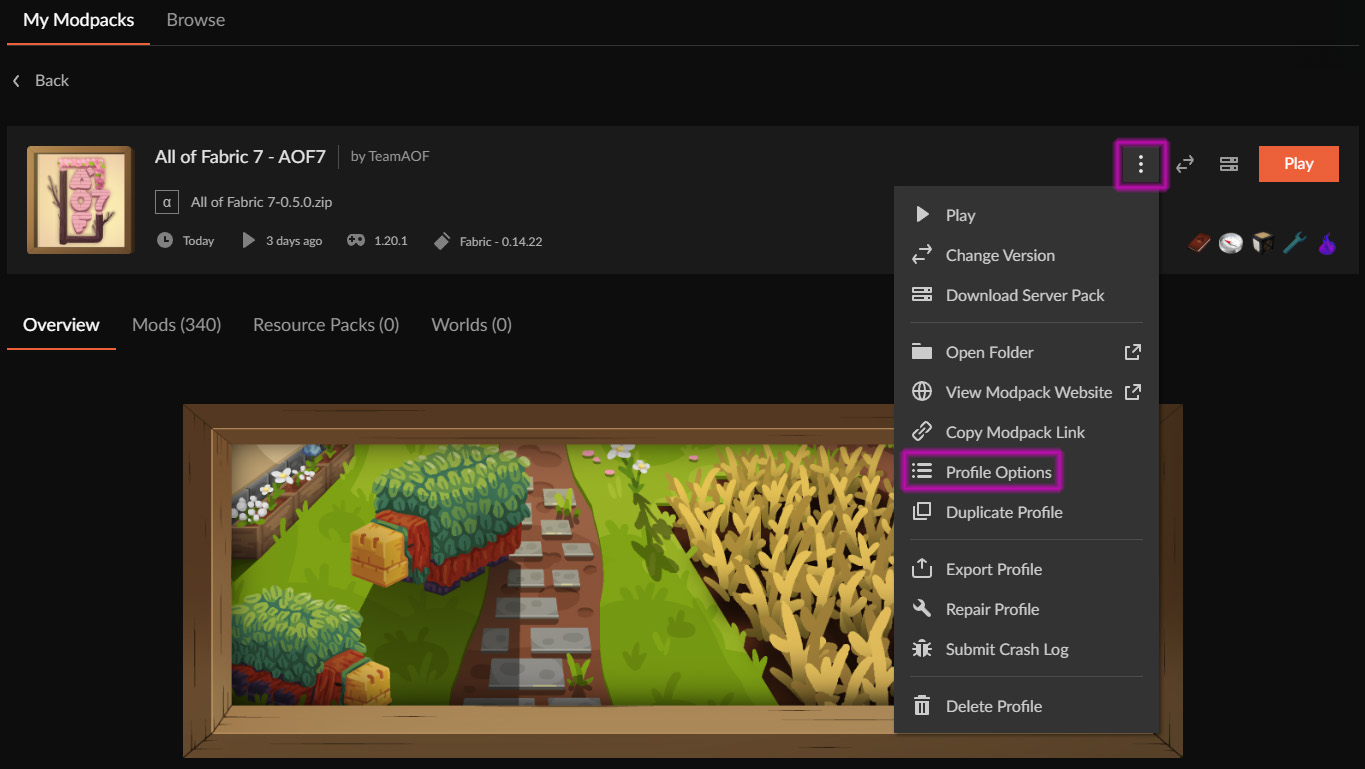Click the crate block category icon

point(1263,243)
